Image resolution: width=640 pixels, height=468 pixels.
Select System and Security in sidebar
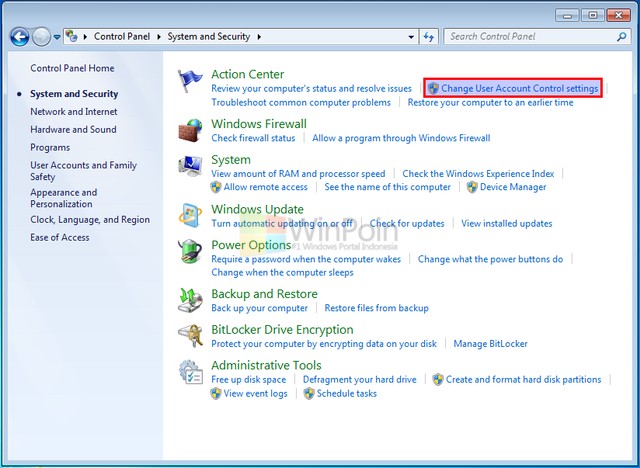74,94
